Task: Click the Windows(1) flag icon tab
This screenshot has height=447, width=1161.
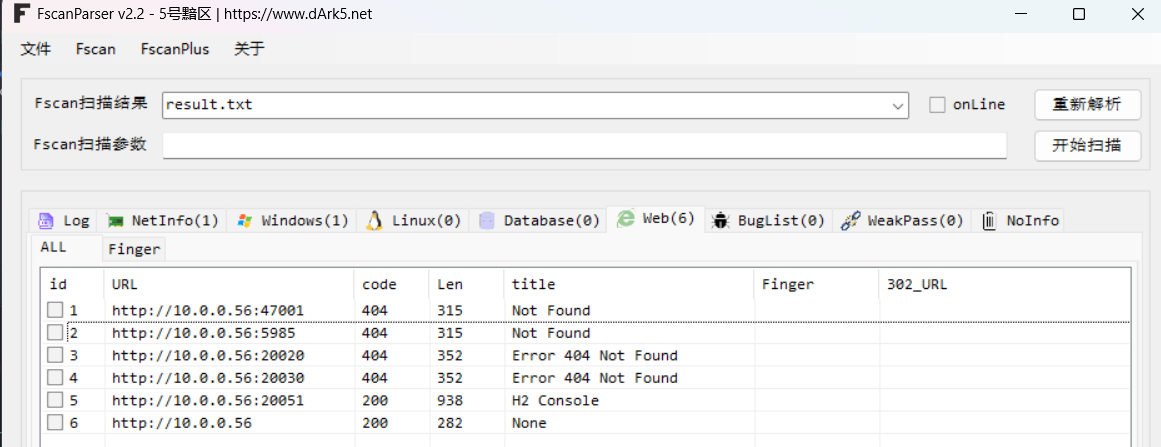Action: [x=245, y=220]
